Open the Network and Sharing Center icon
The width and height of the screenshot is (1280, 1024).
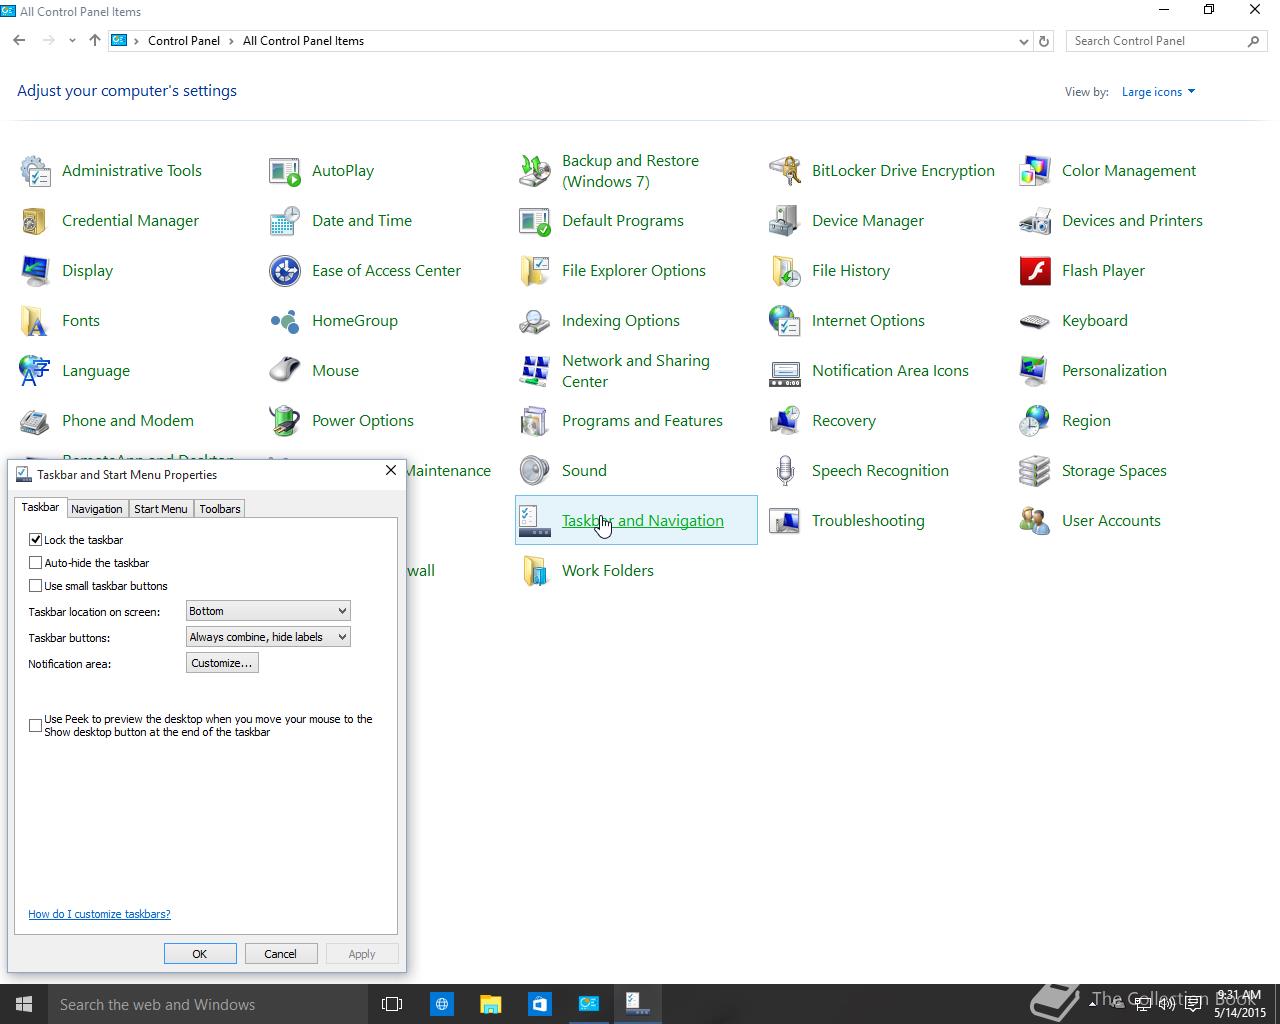[535, 371]
